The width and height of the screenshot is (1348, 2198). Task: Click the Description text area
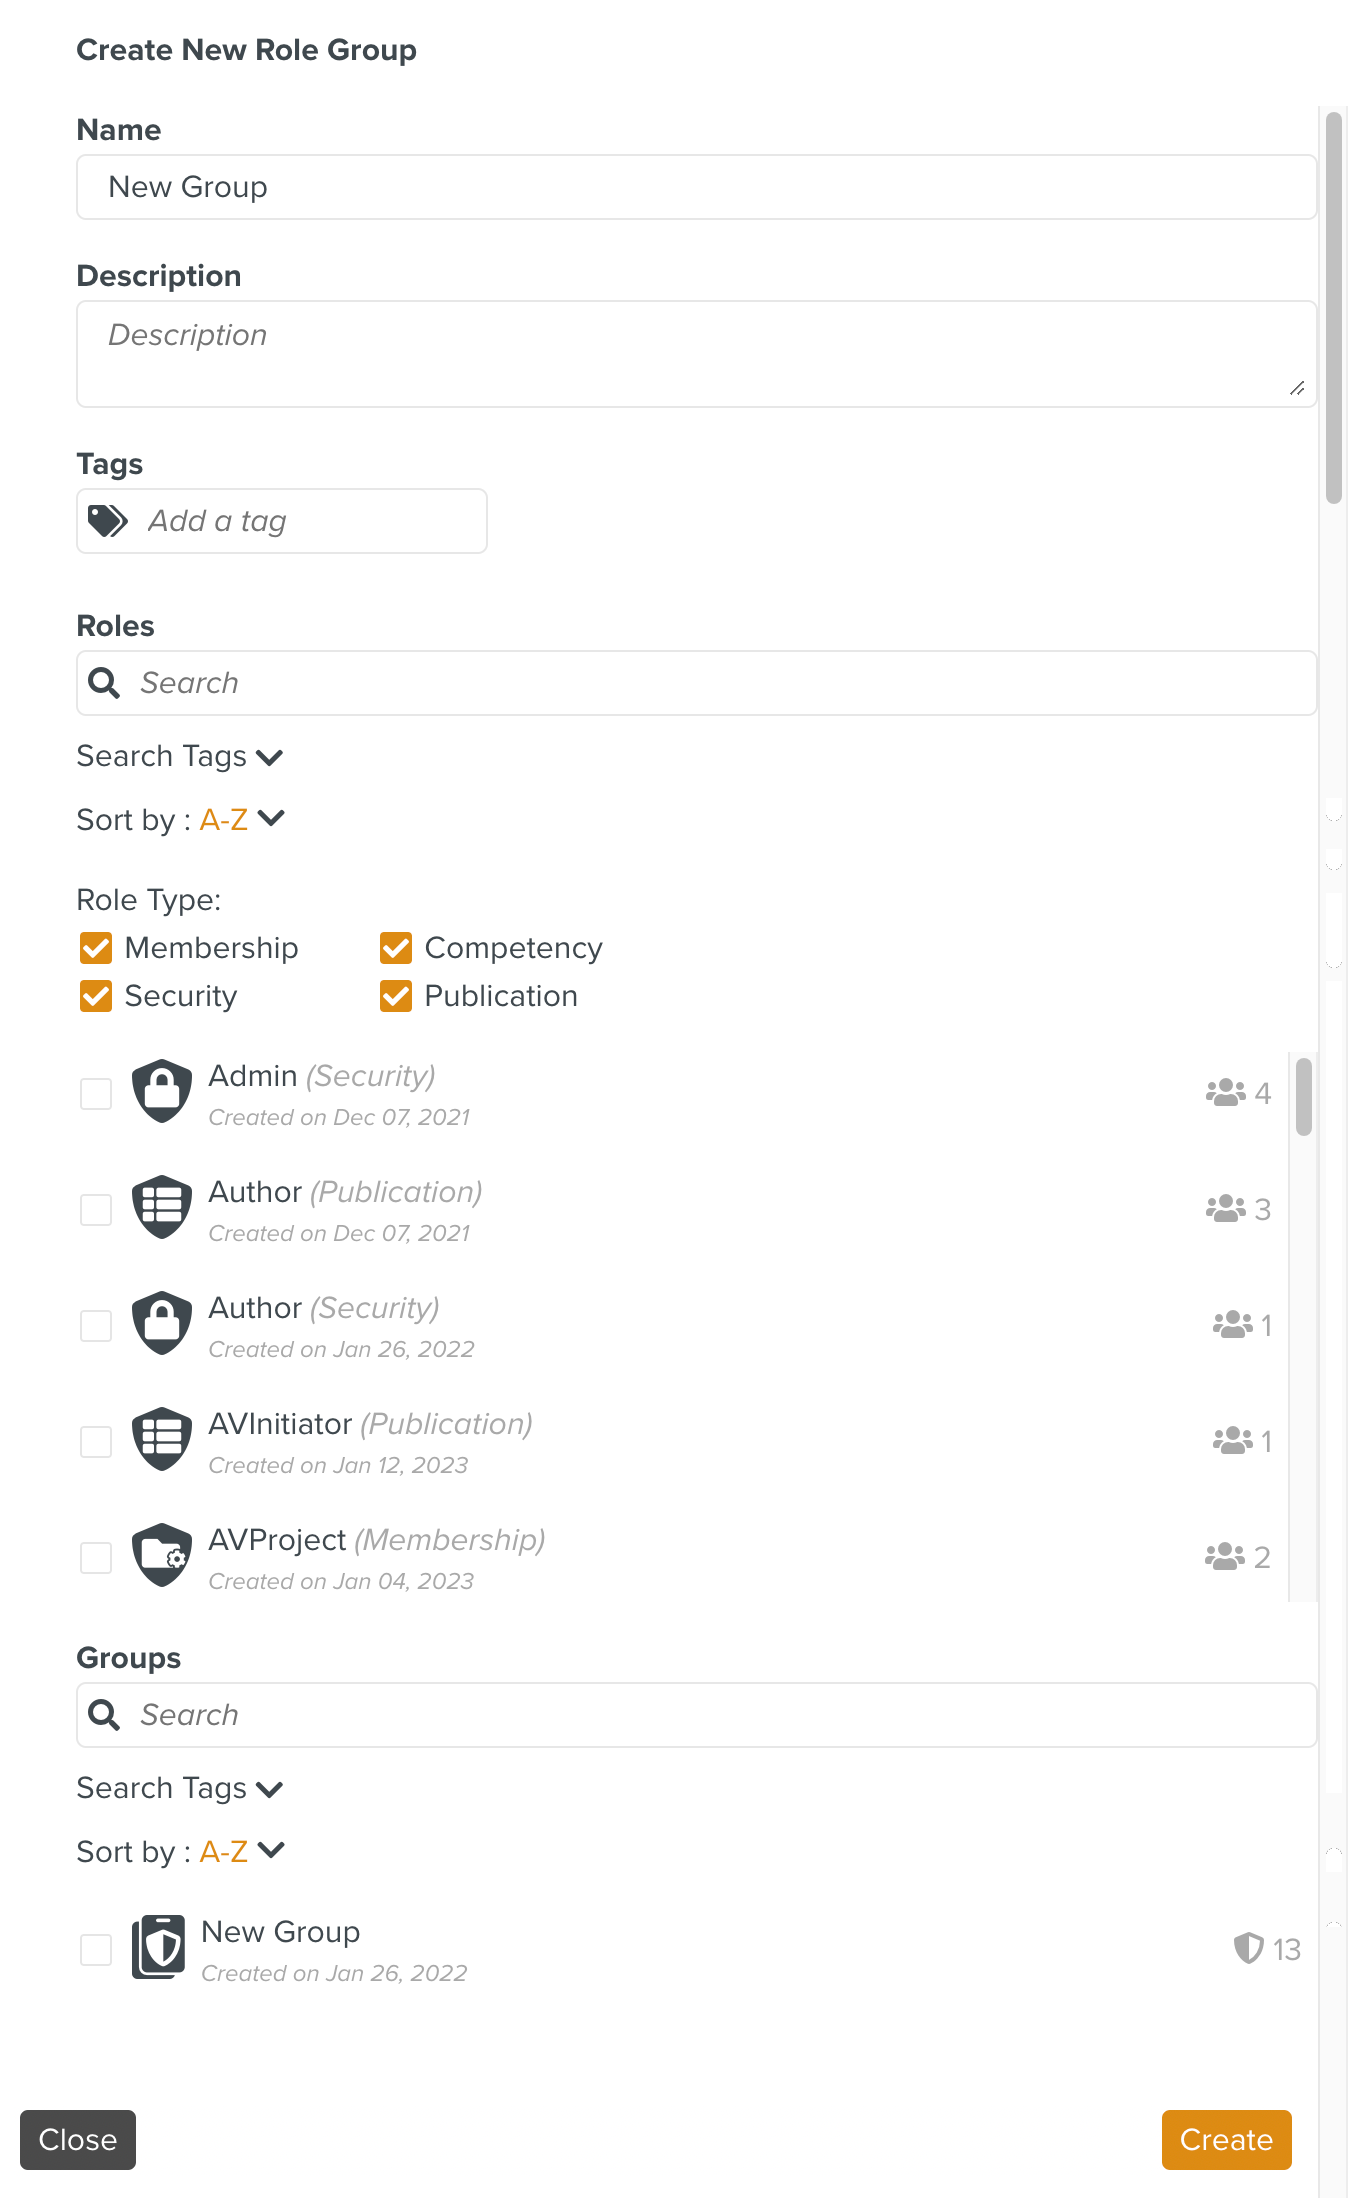pyautogui.click(x=696, y=354)
